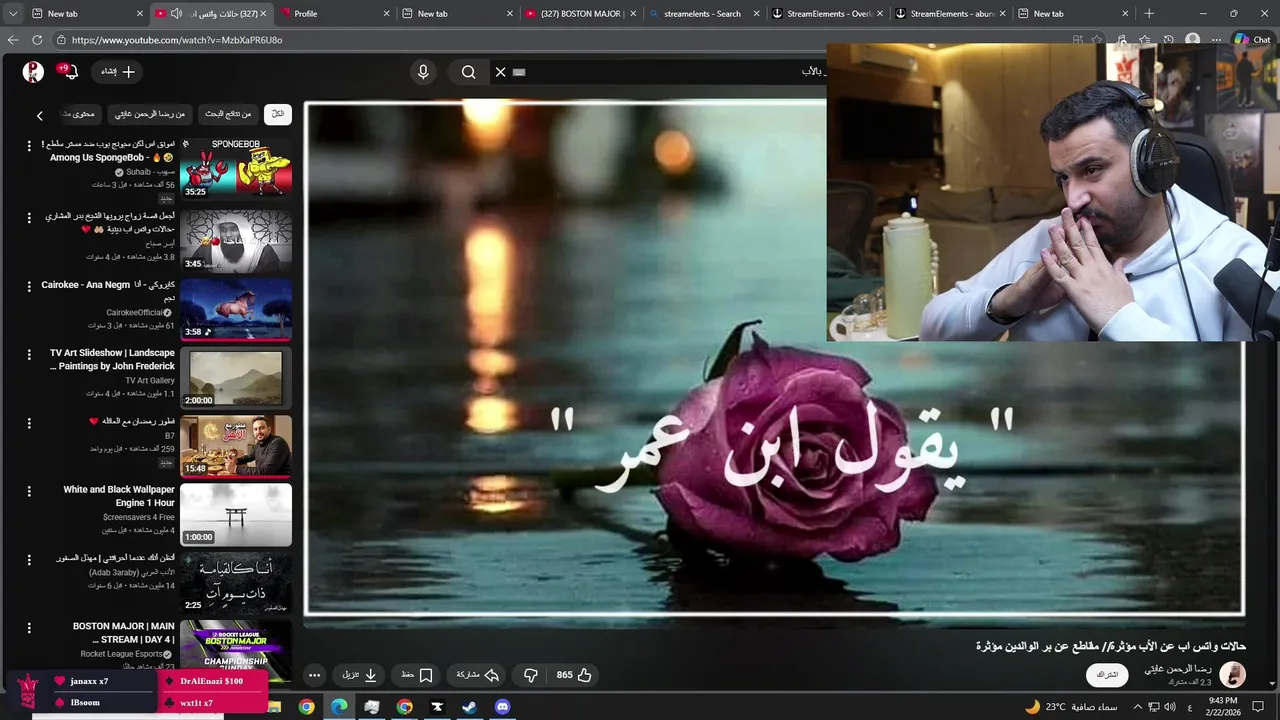Open the Cairokee - Ana Negm video thumbnail
The height and width of the screenshot is (720, 1280).
coord(236,309)
